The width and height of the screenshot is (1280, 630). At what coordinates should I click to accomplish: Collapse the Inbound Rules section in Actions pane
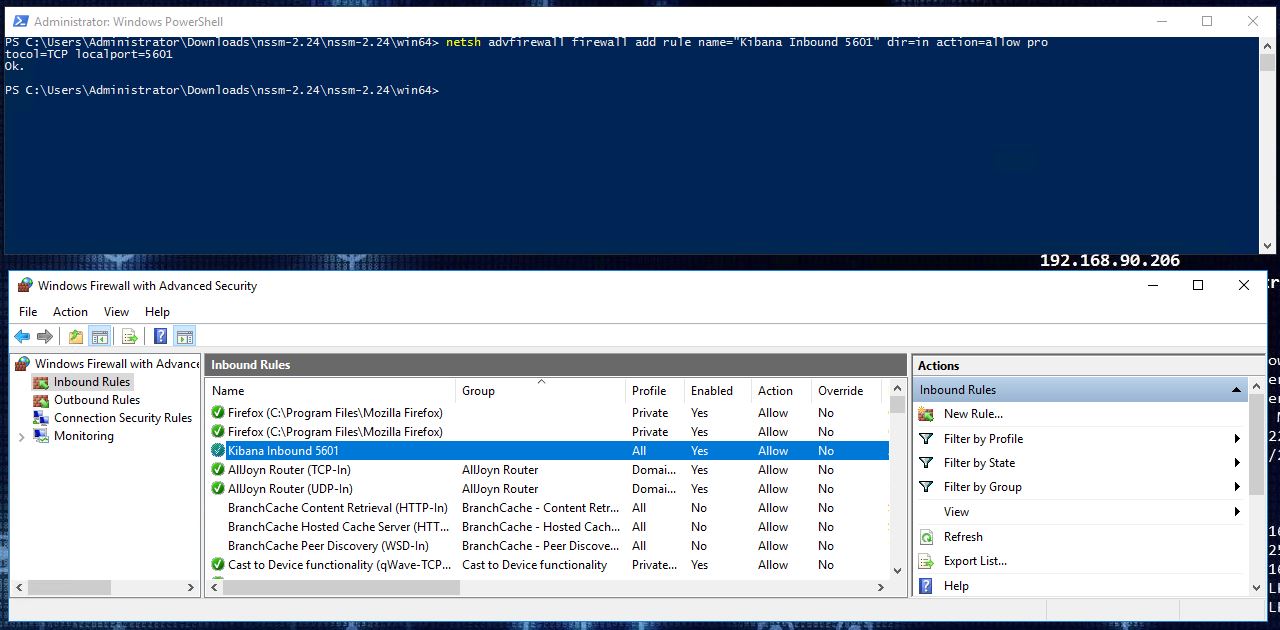click(1237, 390)
